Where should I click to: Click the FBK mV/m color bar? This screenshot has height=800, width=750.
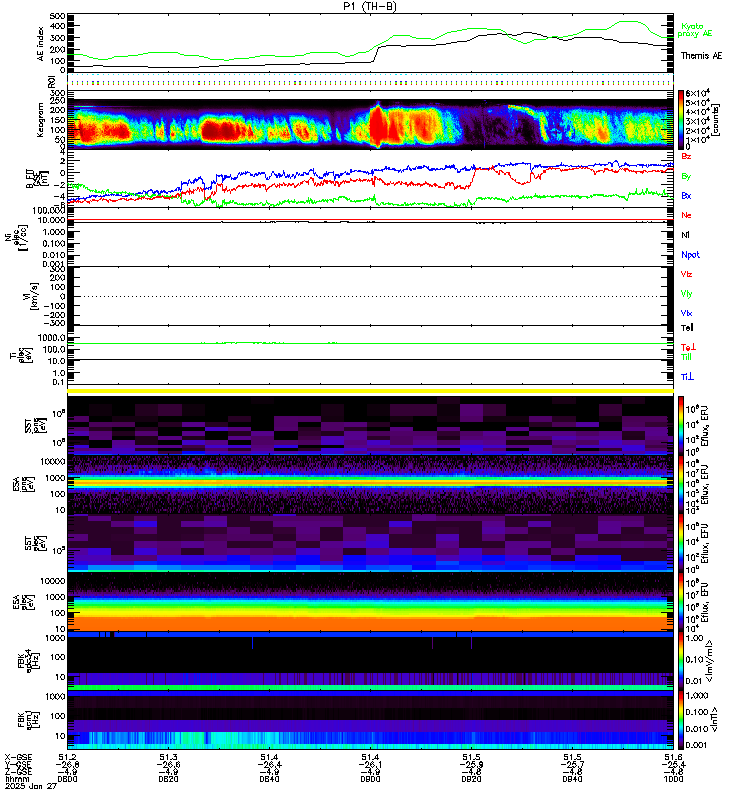coord(681,661)
